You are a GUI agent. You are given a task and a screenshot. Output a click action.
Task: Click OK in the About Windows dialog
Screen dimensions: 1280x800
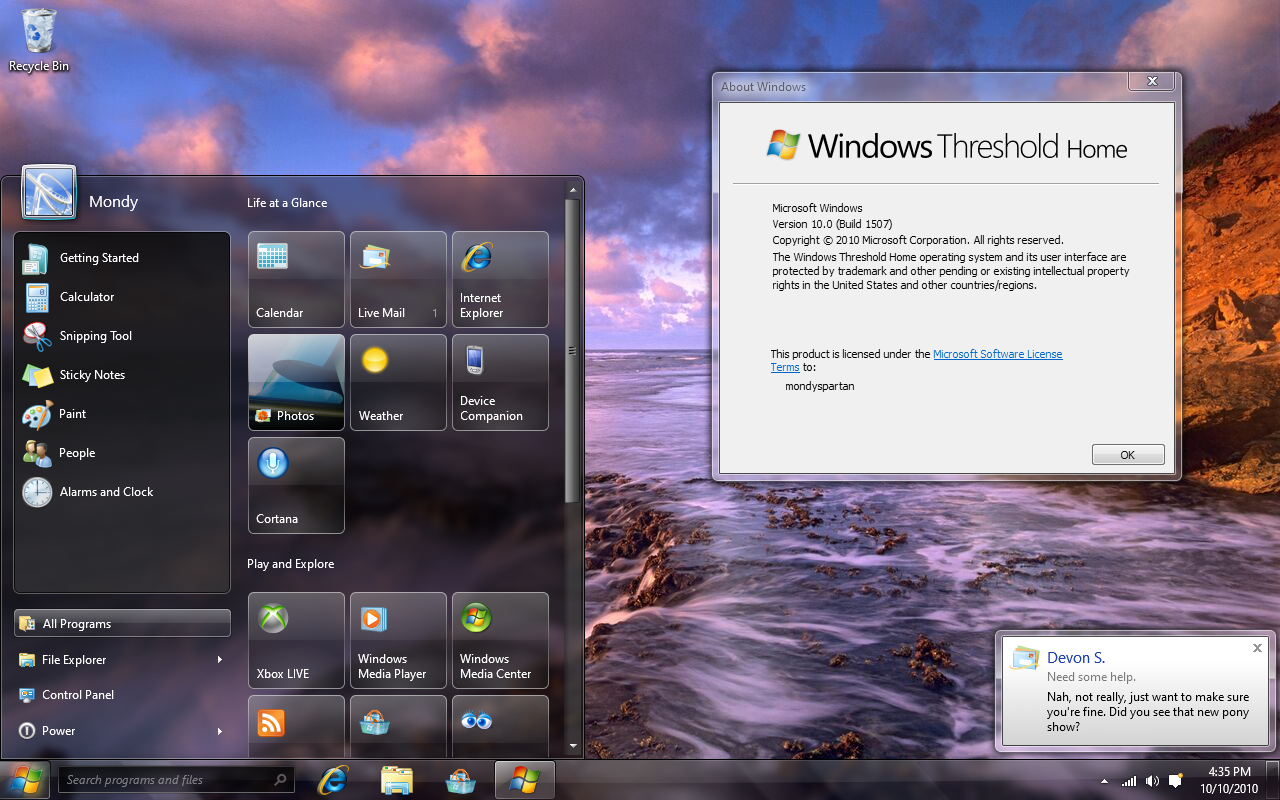[x=1128, y=455]
